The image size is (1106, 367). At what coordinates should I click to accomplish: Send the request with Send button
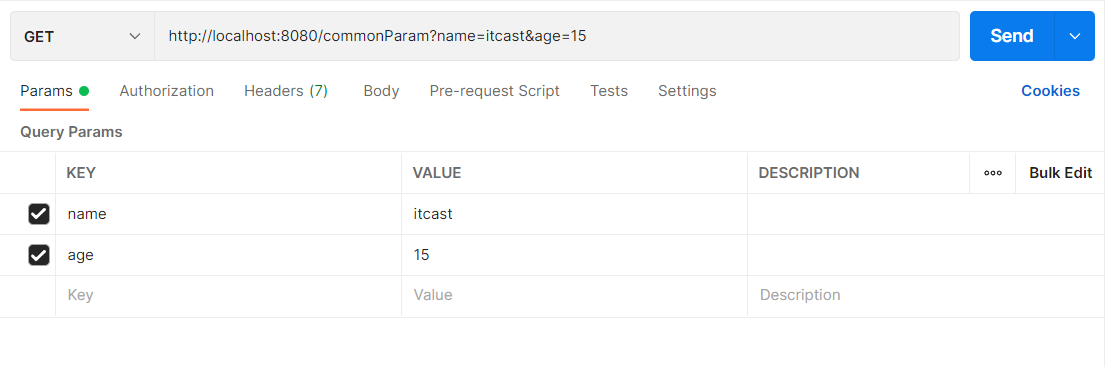[x=1012, y=36]
